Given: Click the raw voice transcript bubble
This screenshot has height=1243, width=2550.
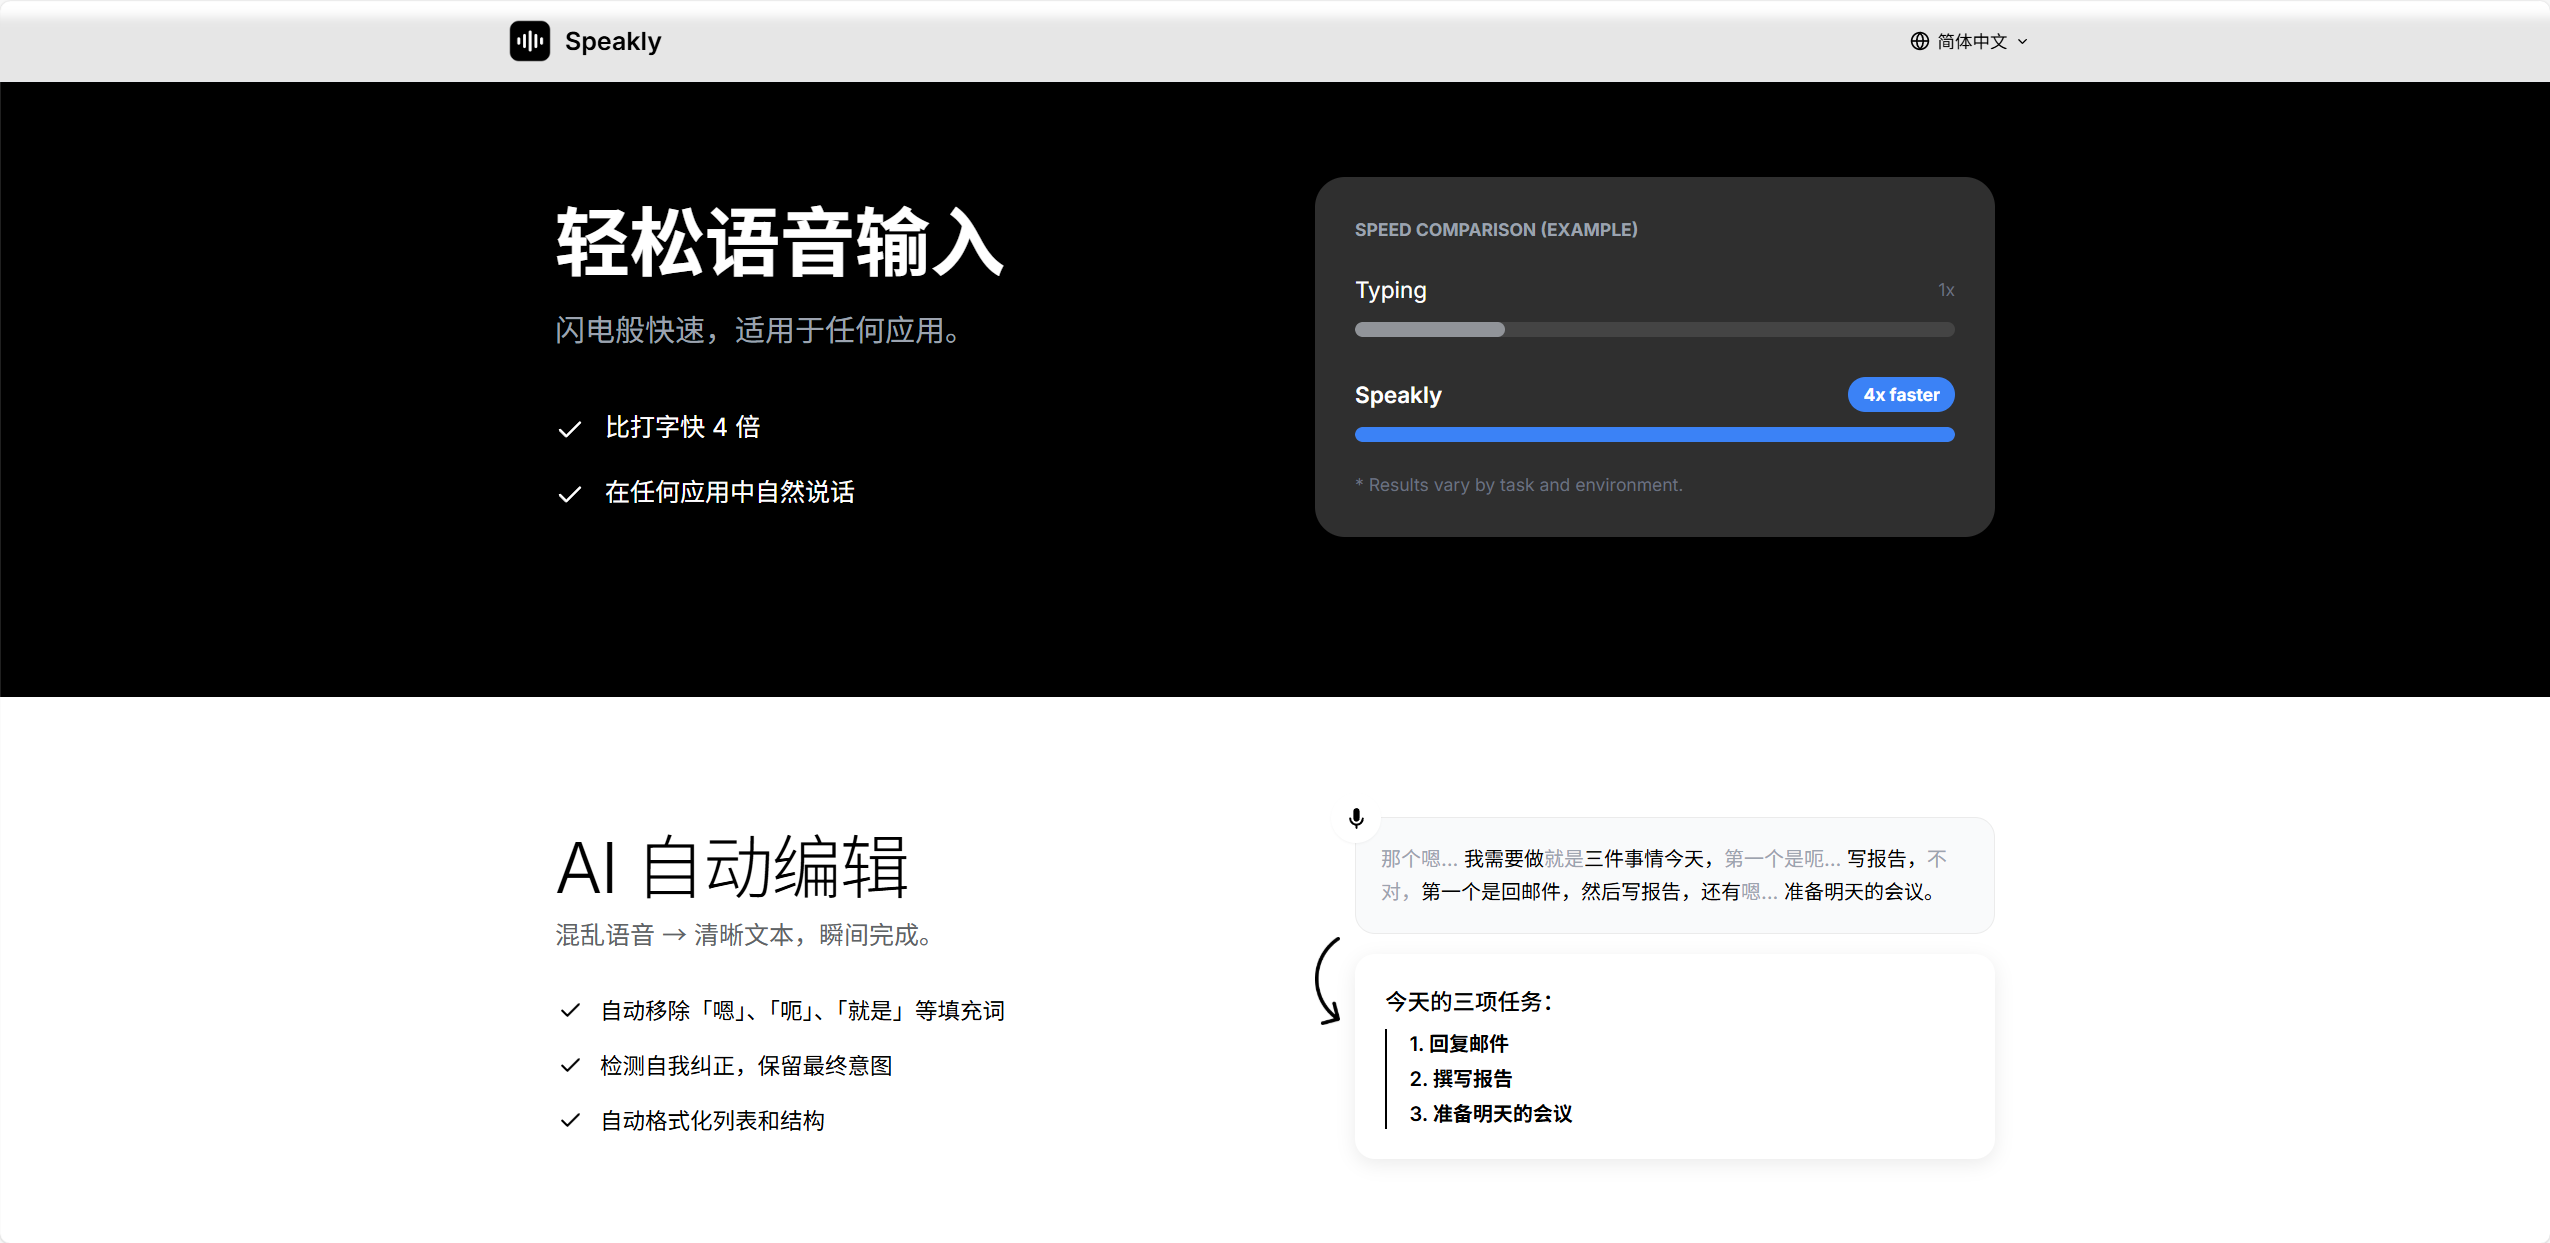Looking at the screenshot, I should pos(1674,876).
